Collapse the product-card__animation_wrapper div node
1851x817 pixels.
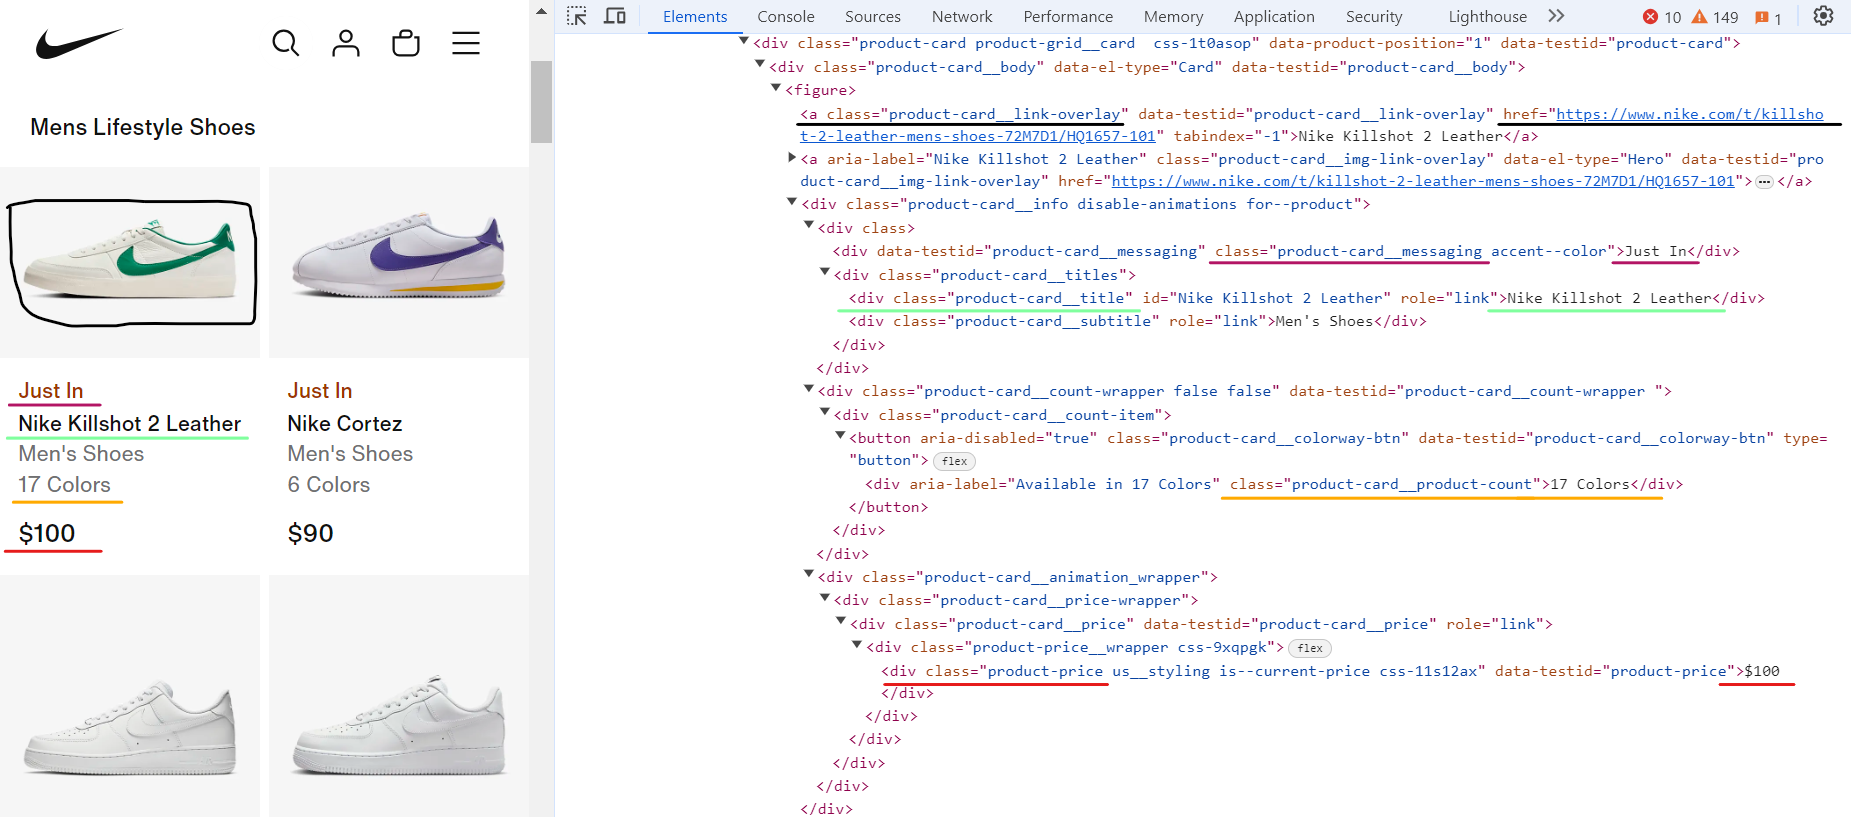point(808,575)
